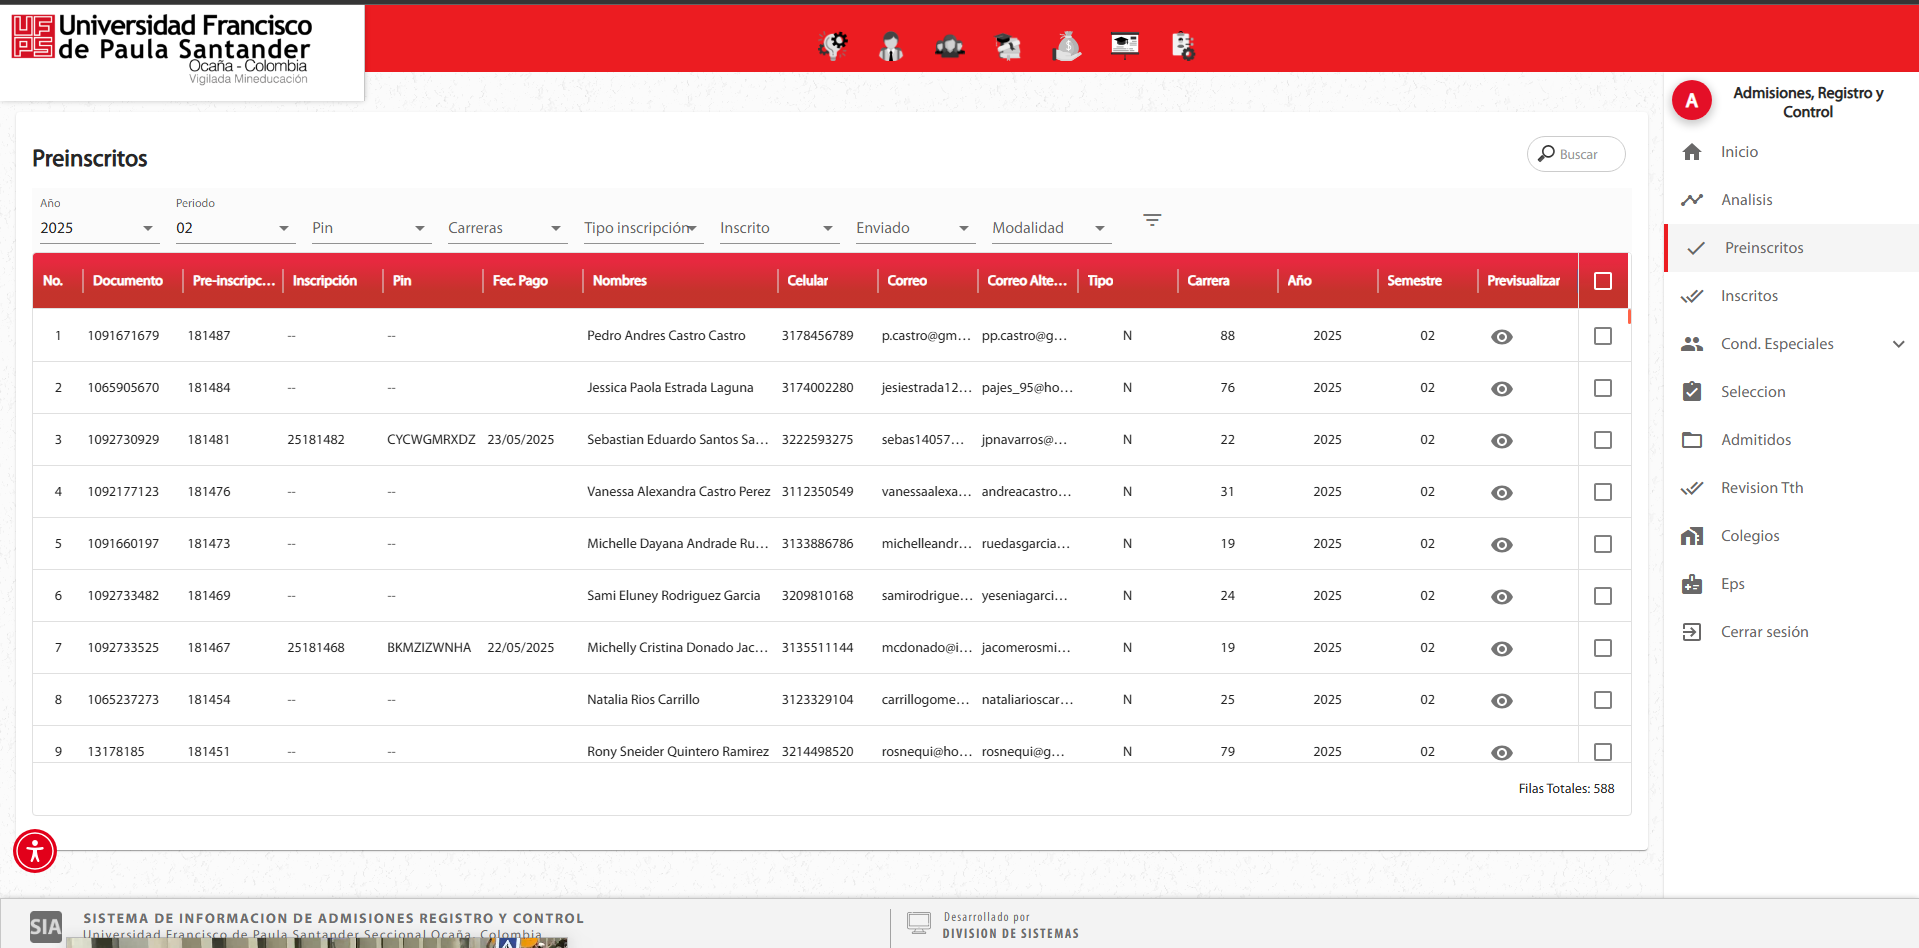Screen dimensions: 1919x948
Task: Click Cerrar sesión to log out
Action: coord(1764,632)
